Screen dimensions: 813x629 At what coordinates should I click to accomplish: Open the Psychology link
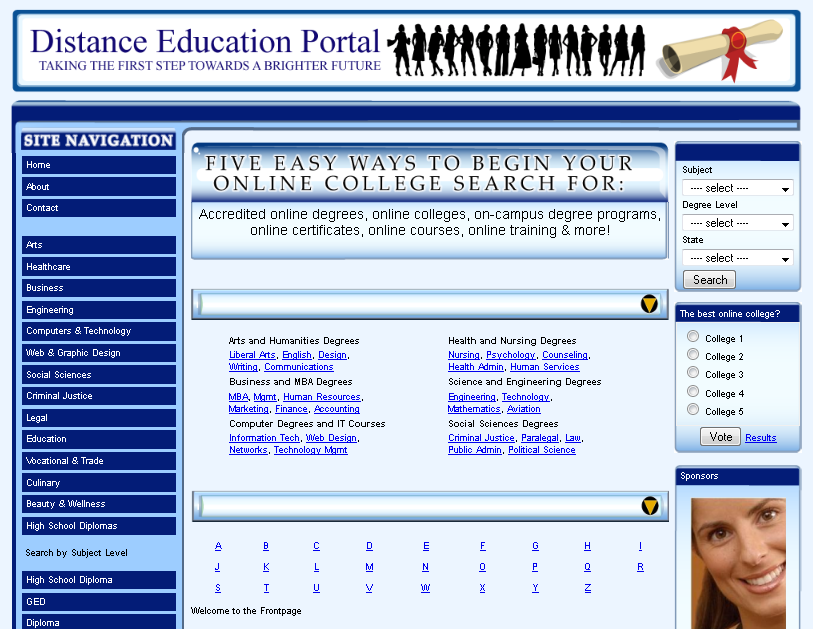point(511,355)
